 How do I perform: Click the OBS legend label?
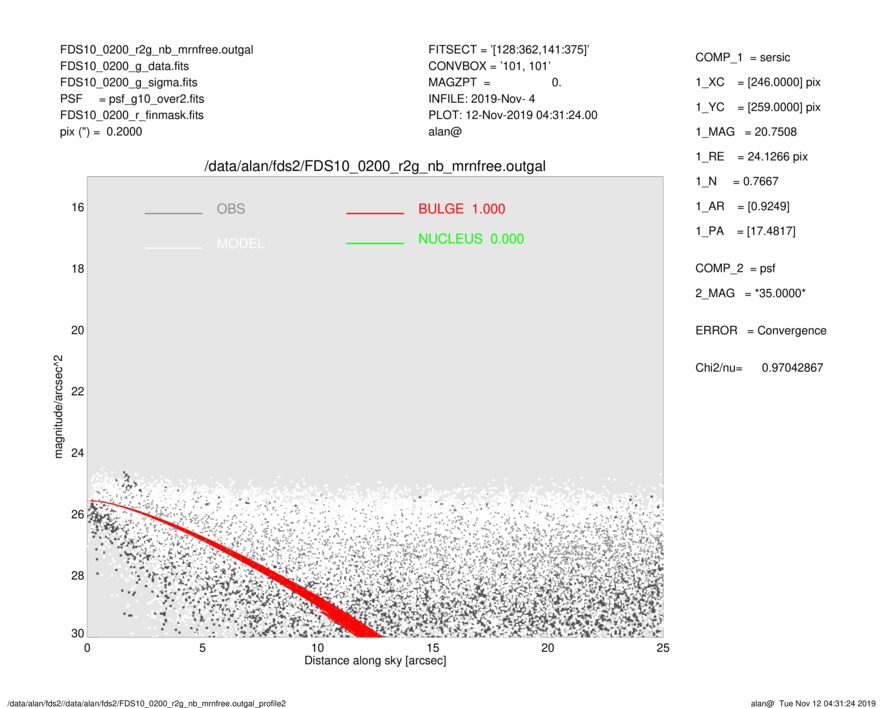[x=231, y=209]
